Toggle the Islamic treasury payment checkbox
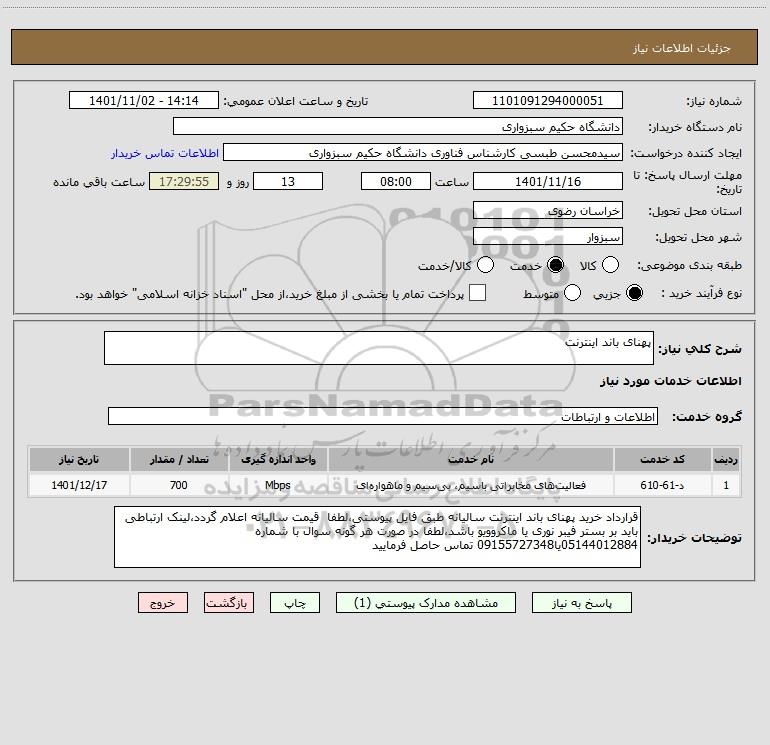Screen dimensions: 770x745 [x=477, y=293]
